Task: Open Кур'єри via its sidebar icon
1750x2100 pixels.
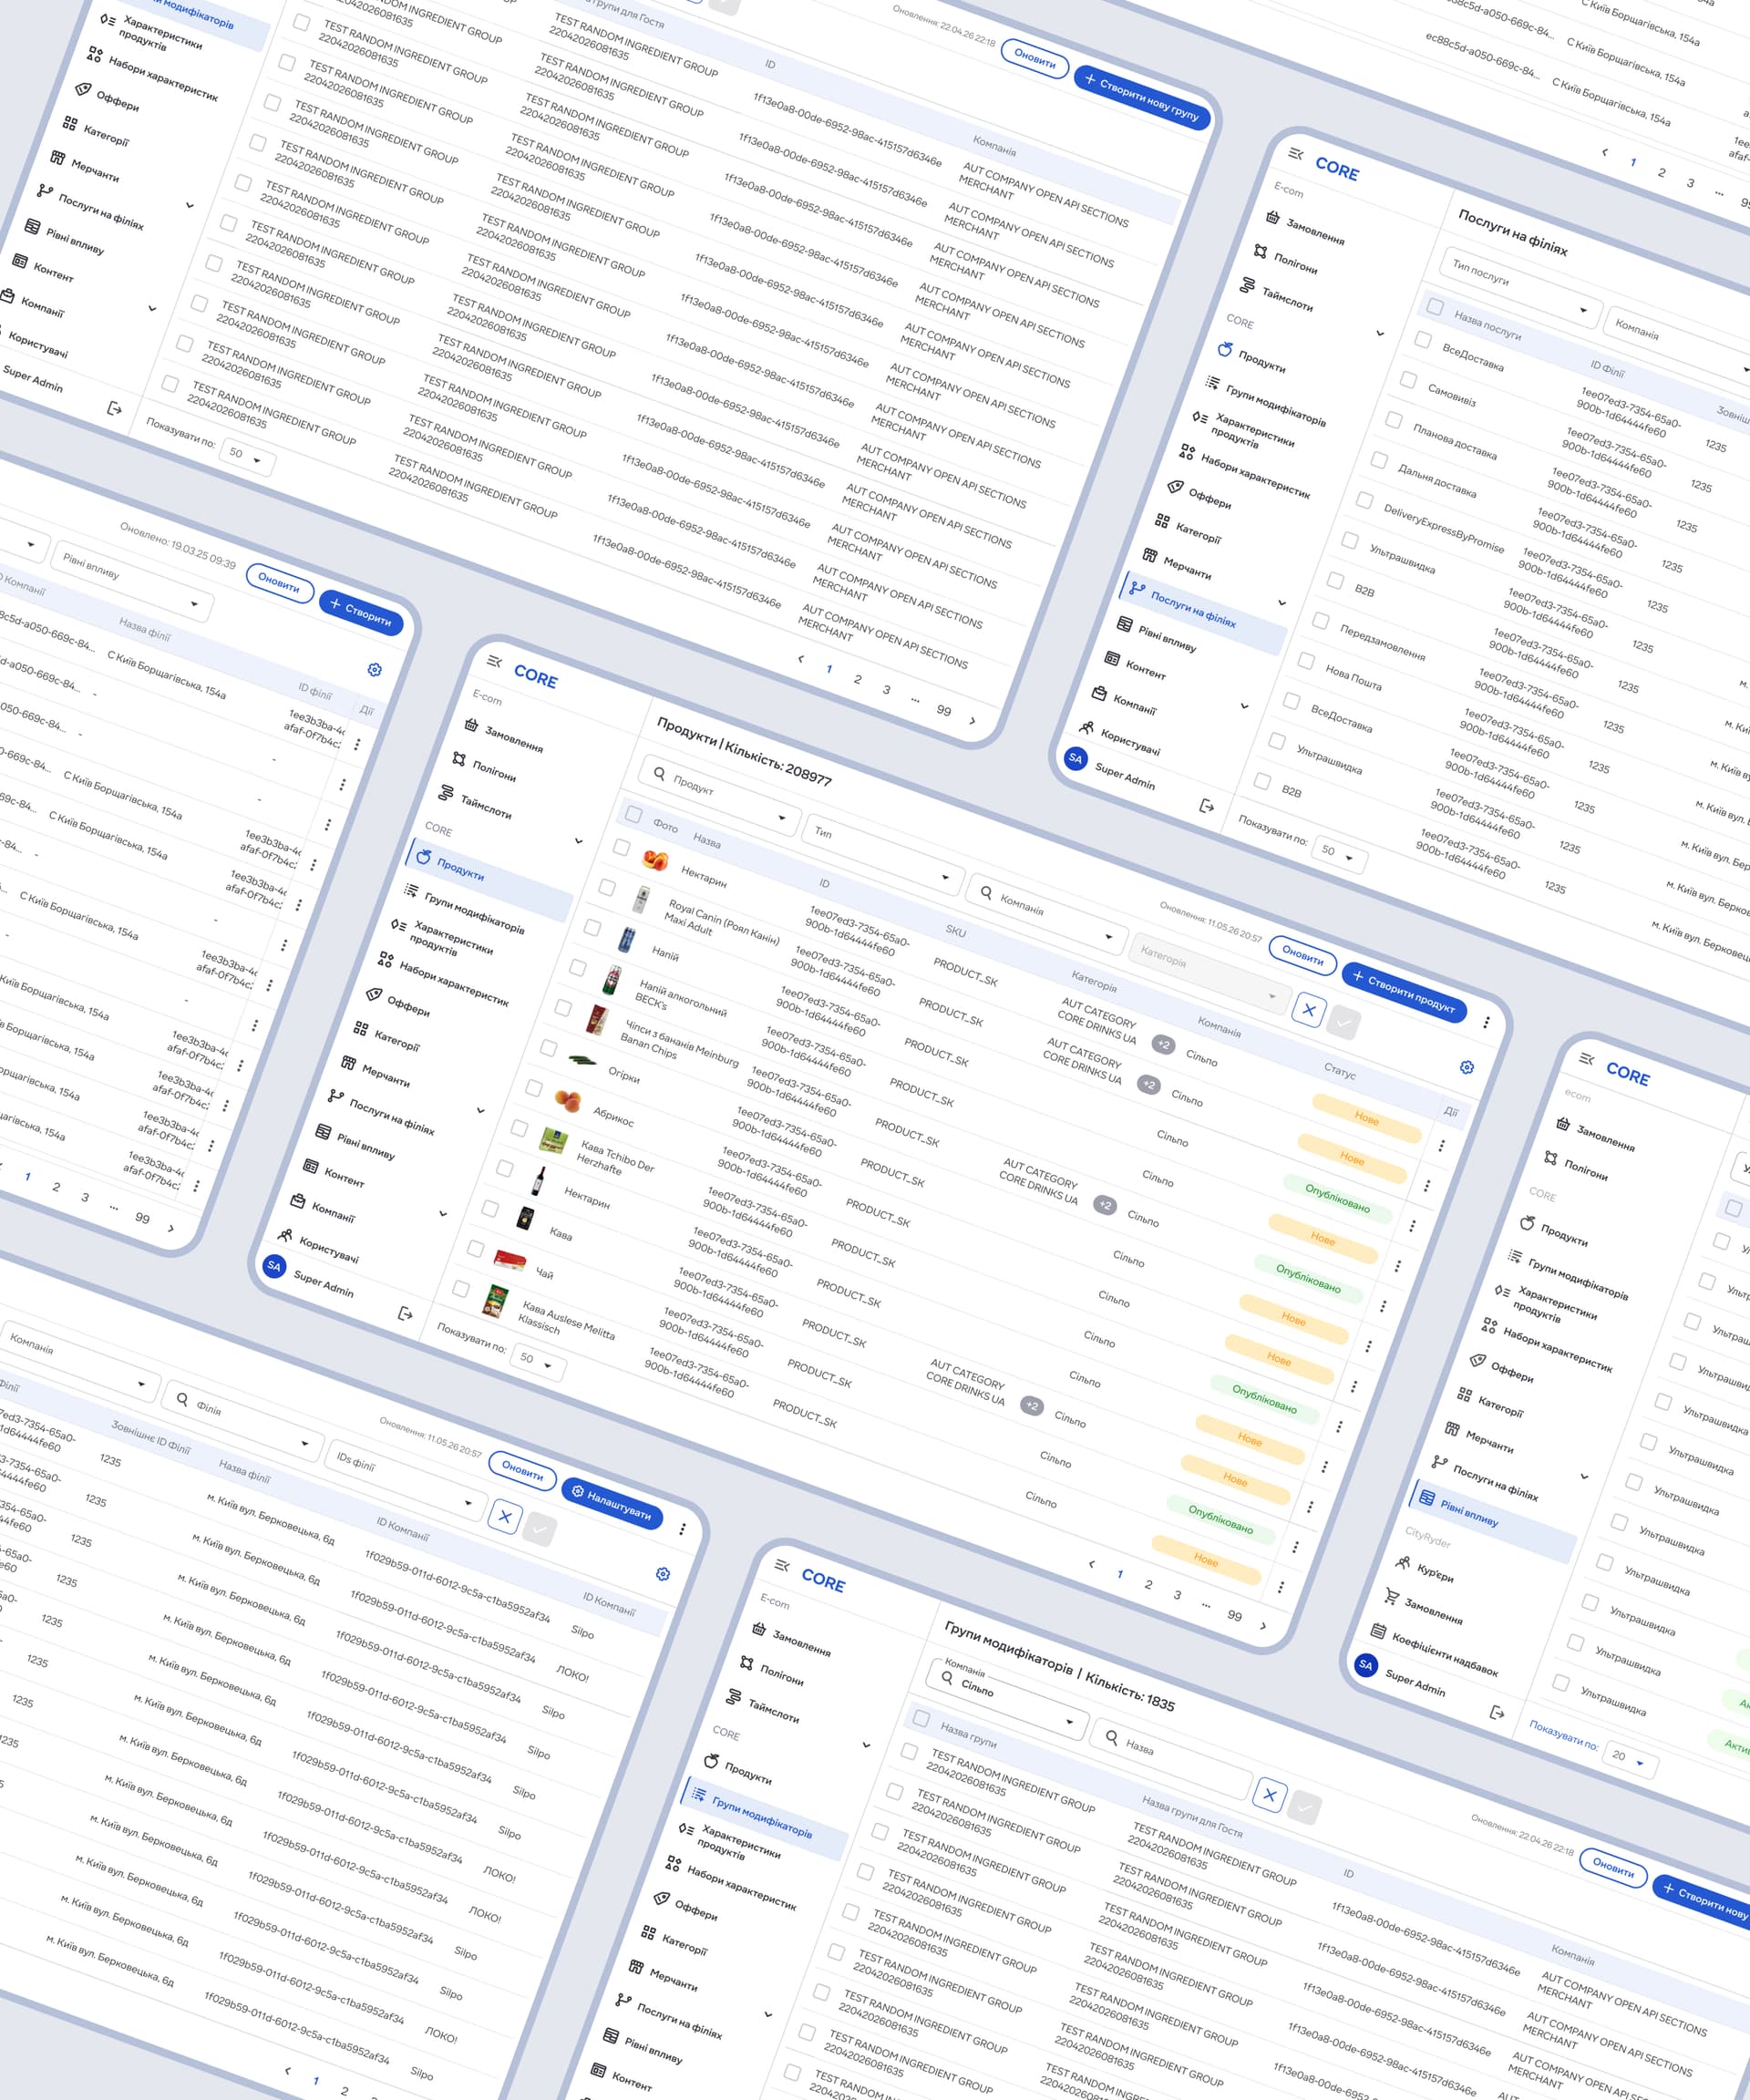Action: (1403, 1563)
